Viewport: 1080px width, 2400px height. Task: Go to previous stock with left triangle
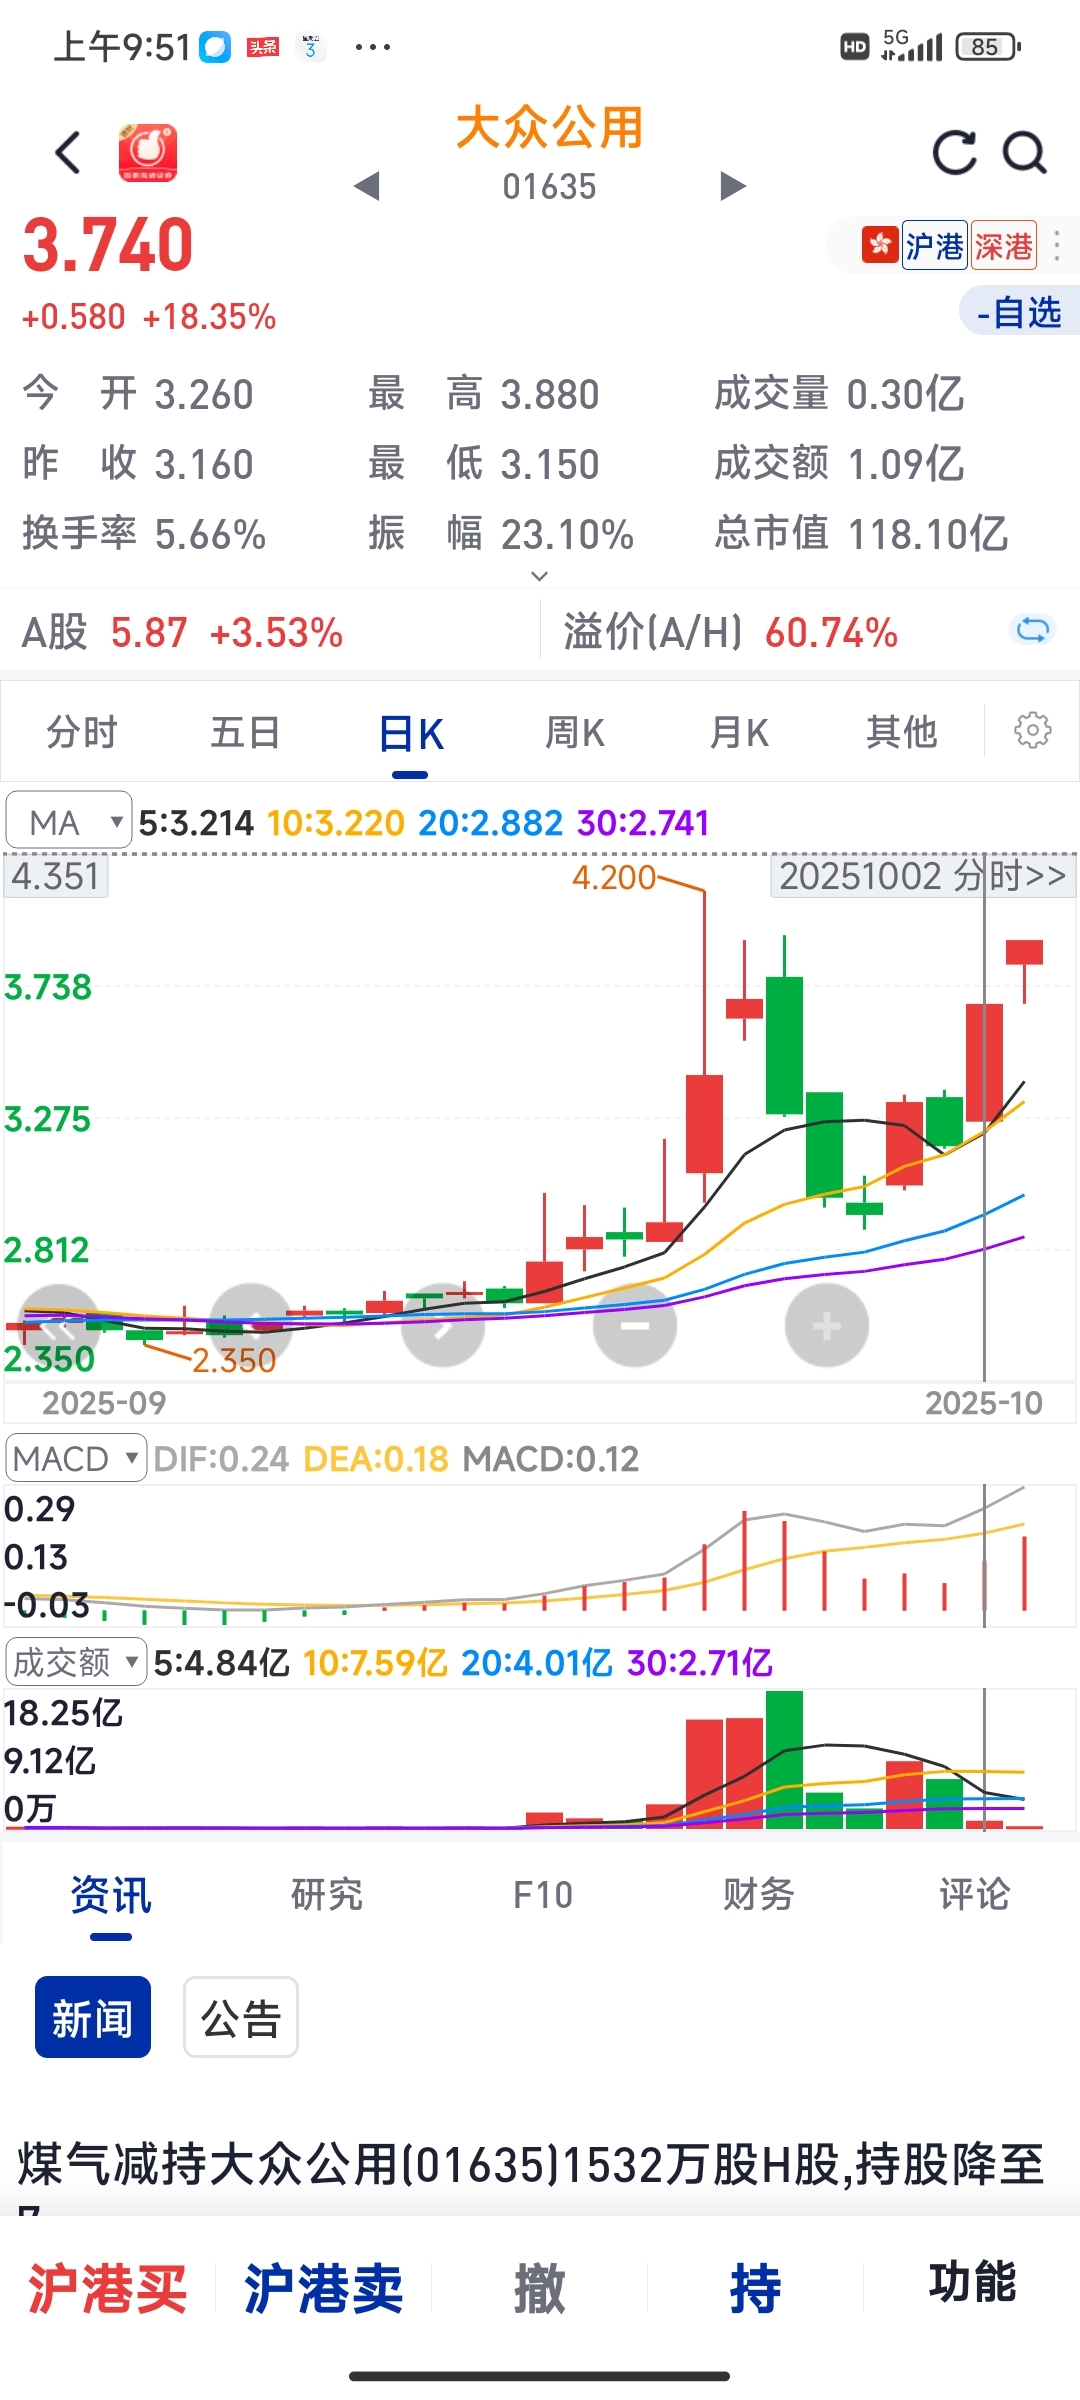(x=367, y=186)
